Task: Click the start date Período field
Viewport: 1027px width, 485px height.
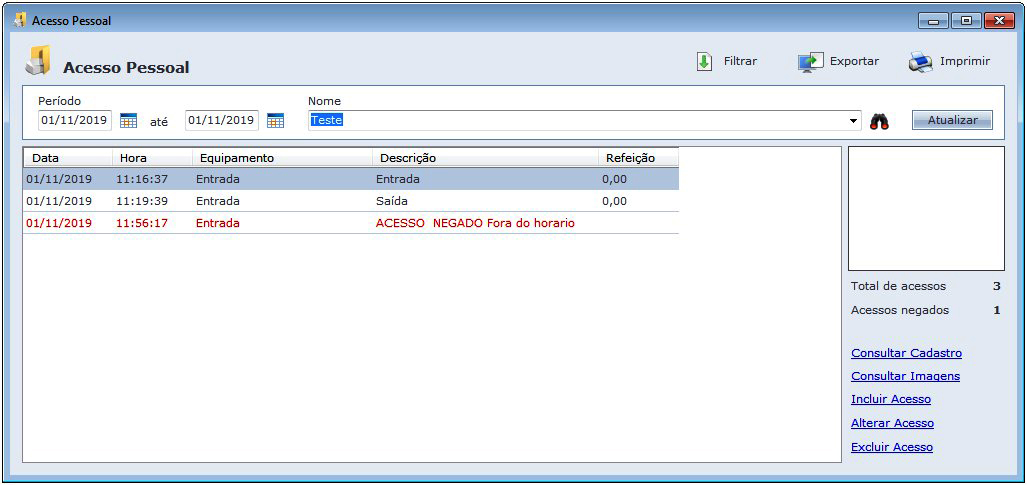Action: pos(75,120)
